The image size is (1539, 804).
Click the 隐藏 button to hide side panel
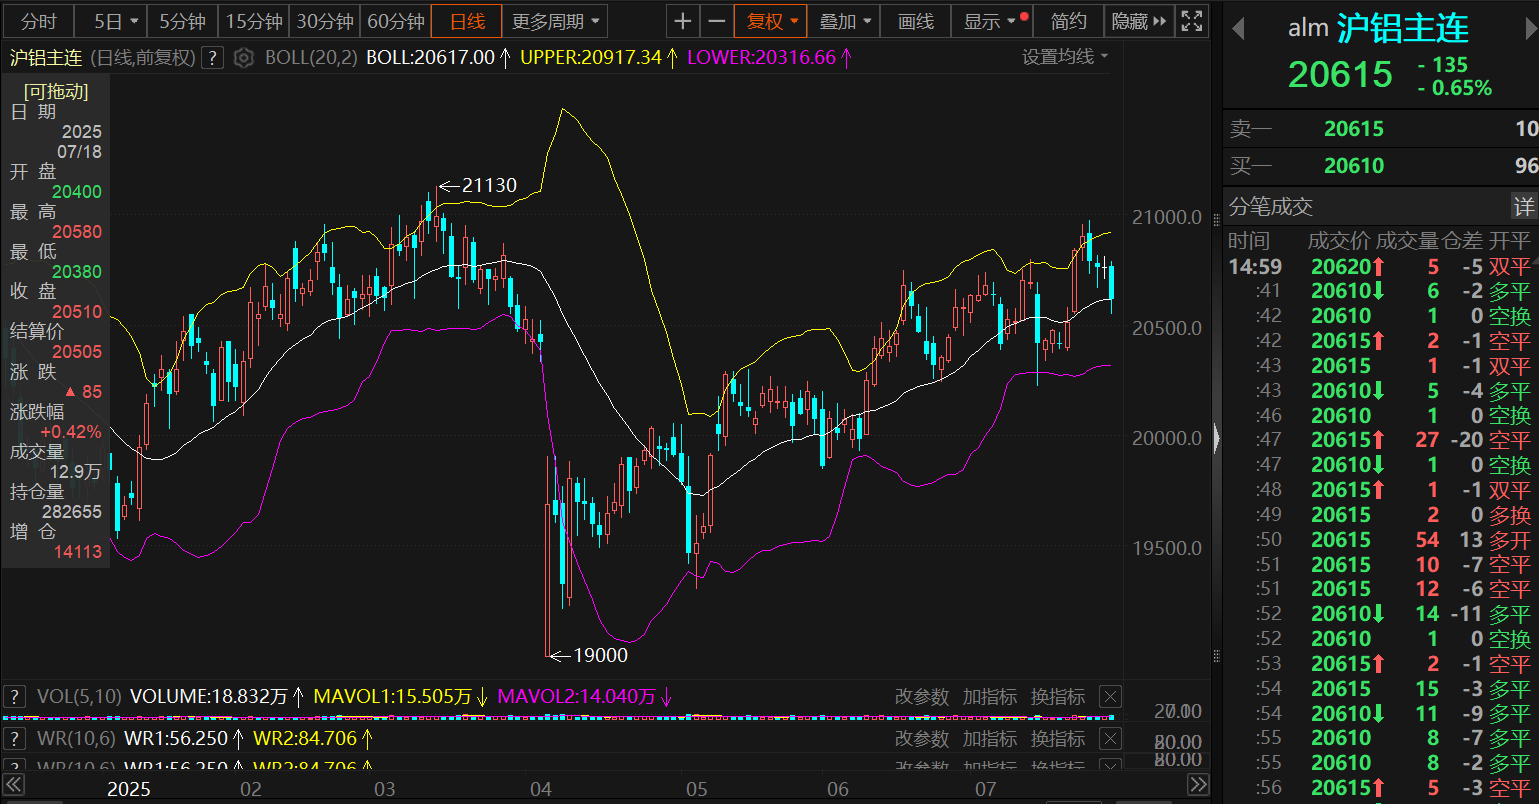[x=1138, y=21]
